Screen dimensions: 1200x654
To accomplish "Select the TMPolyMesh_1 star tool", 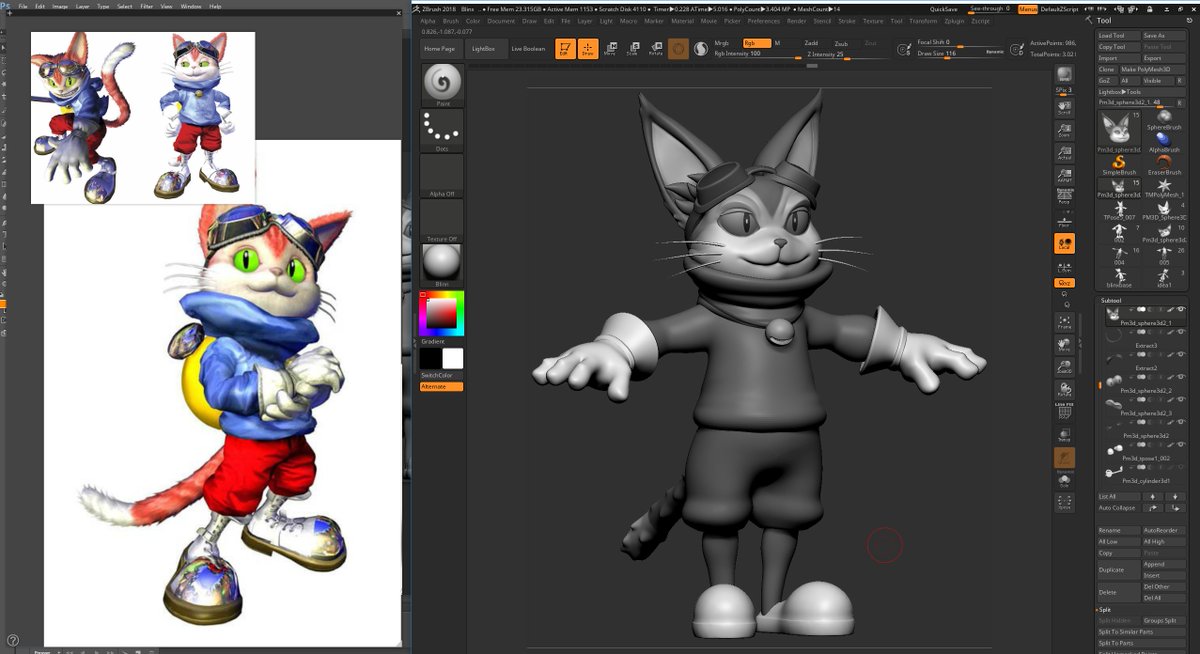I will click(x=1163, y=189).
